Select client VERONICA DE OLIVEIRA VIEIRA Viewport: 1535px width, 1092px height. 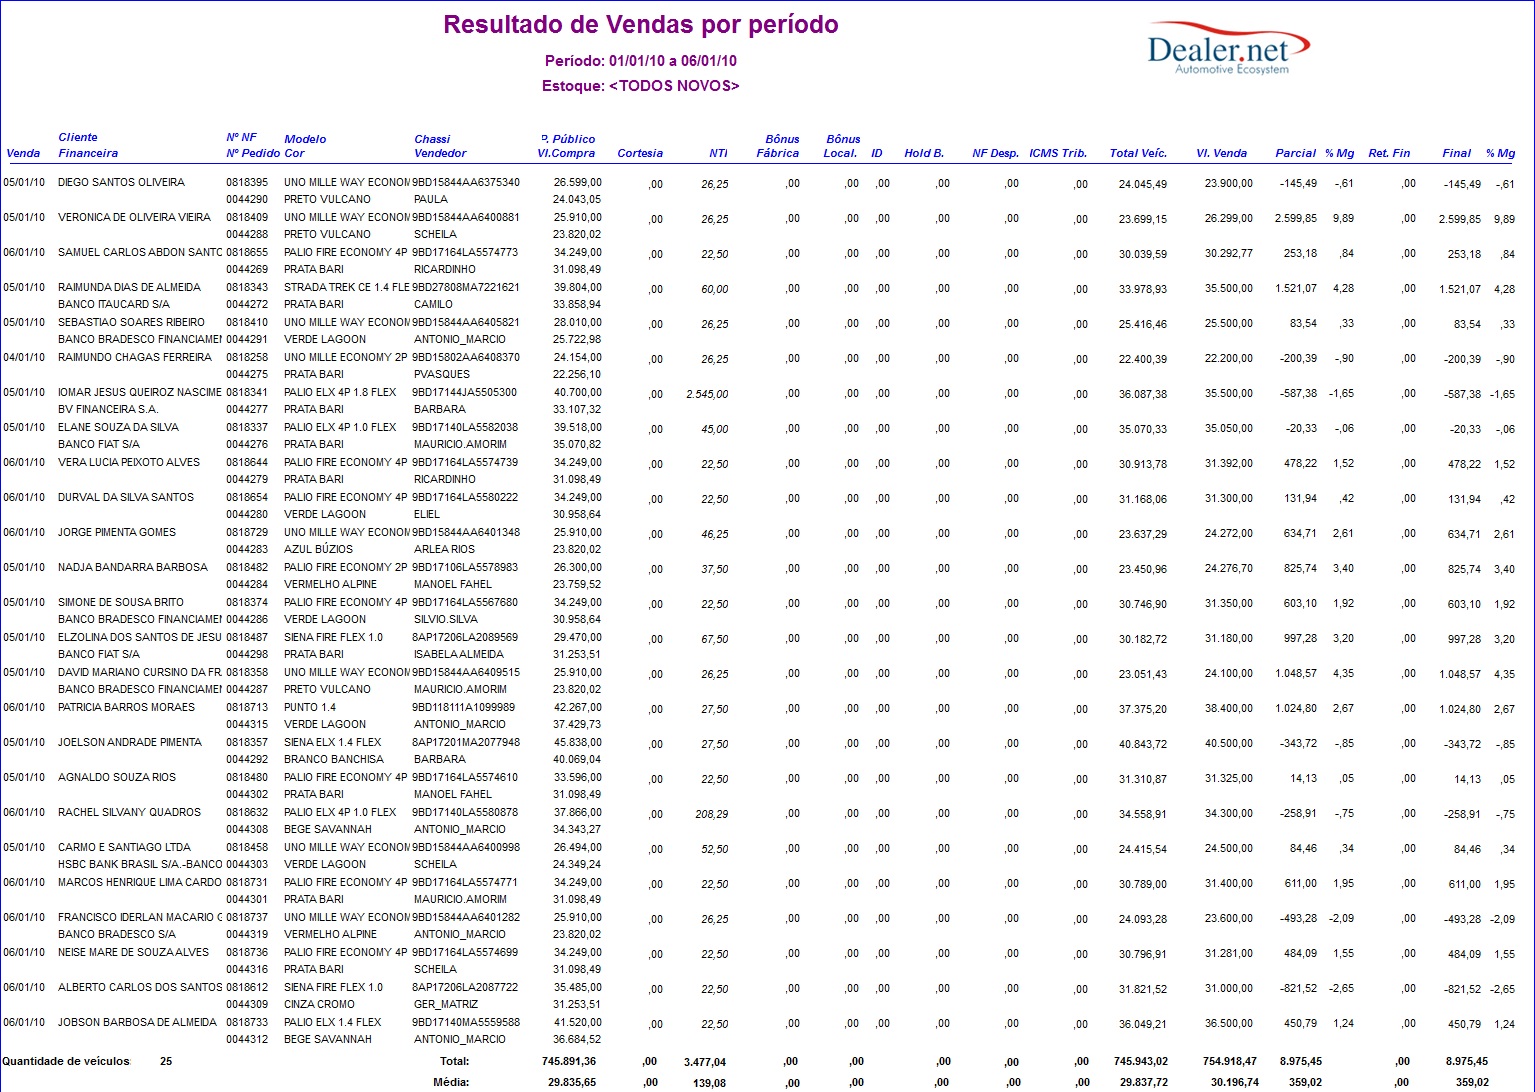pos(134,218)
